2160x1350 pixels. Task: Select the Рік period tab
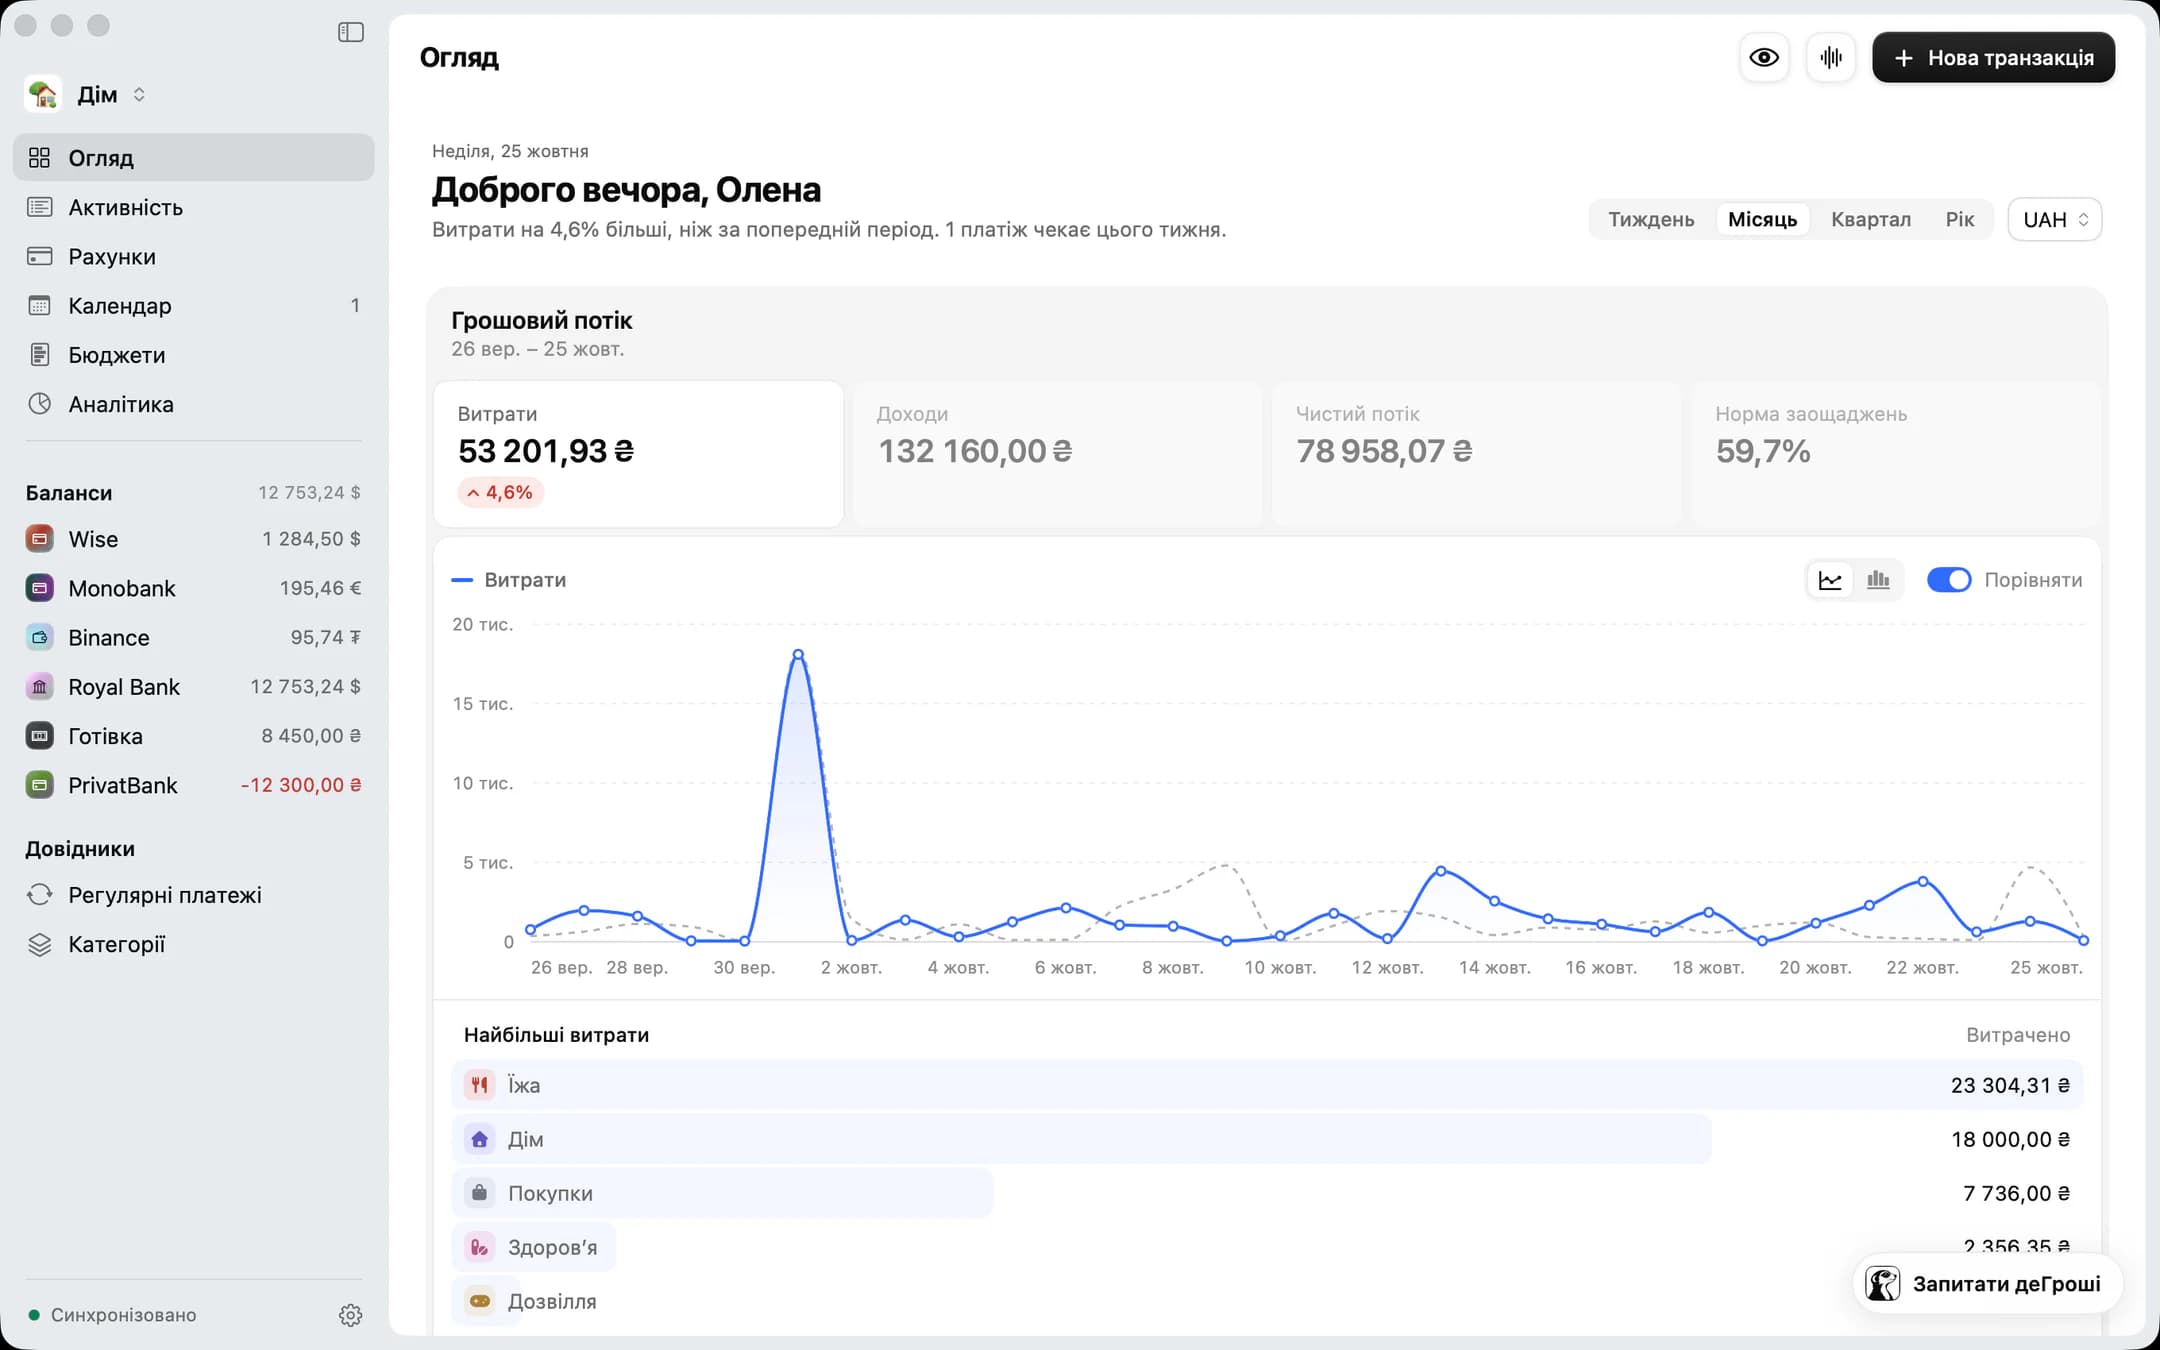click(x=1959, y=220)
